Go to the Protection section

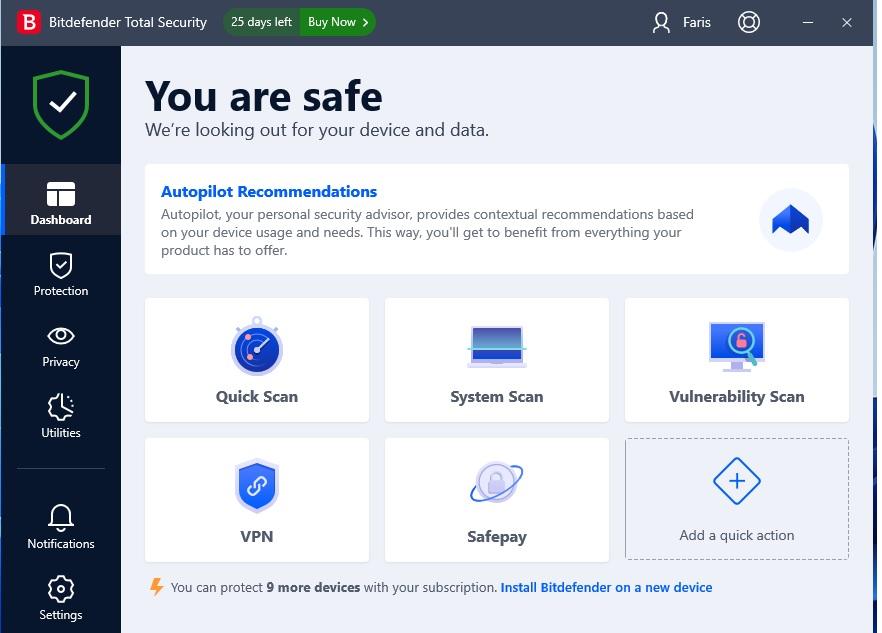click(x=61, y=275)
